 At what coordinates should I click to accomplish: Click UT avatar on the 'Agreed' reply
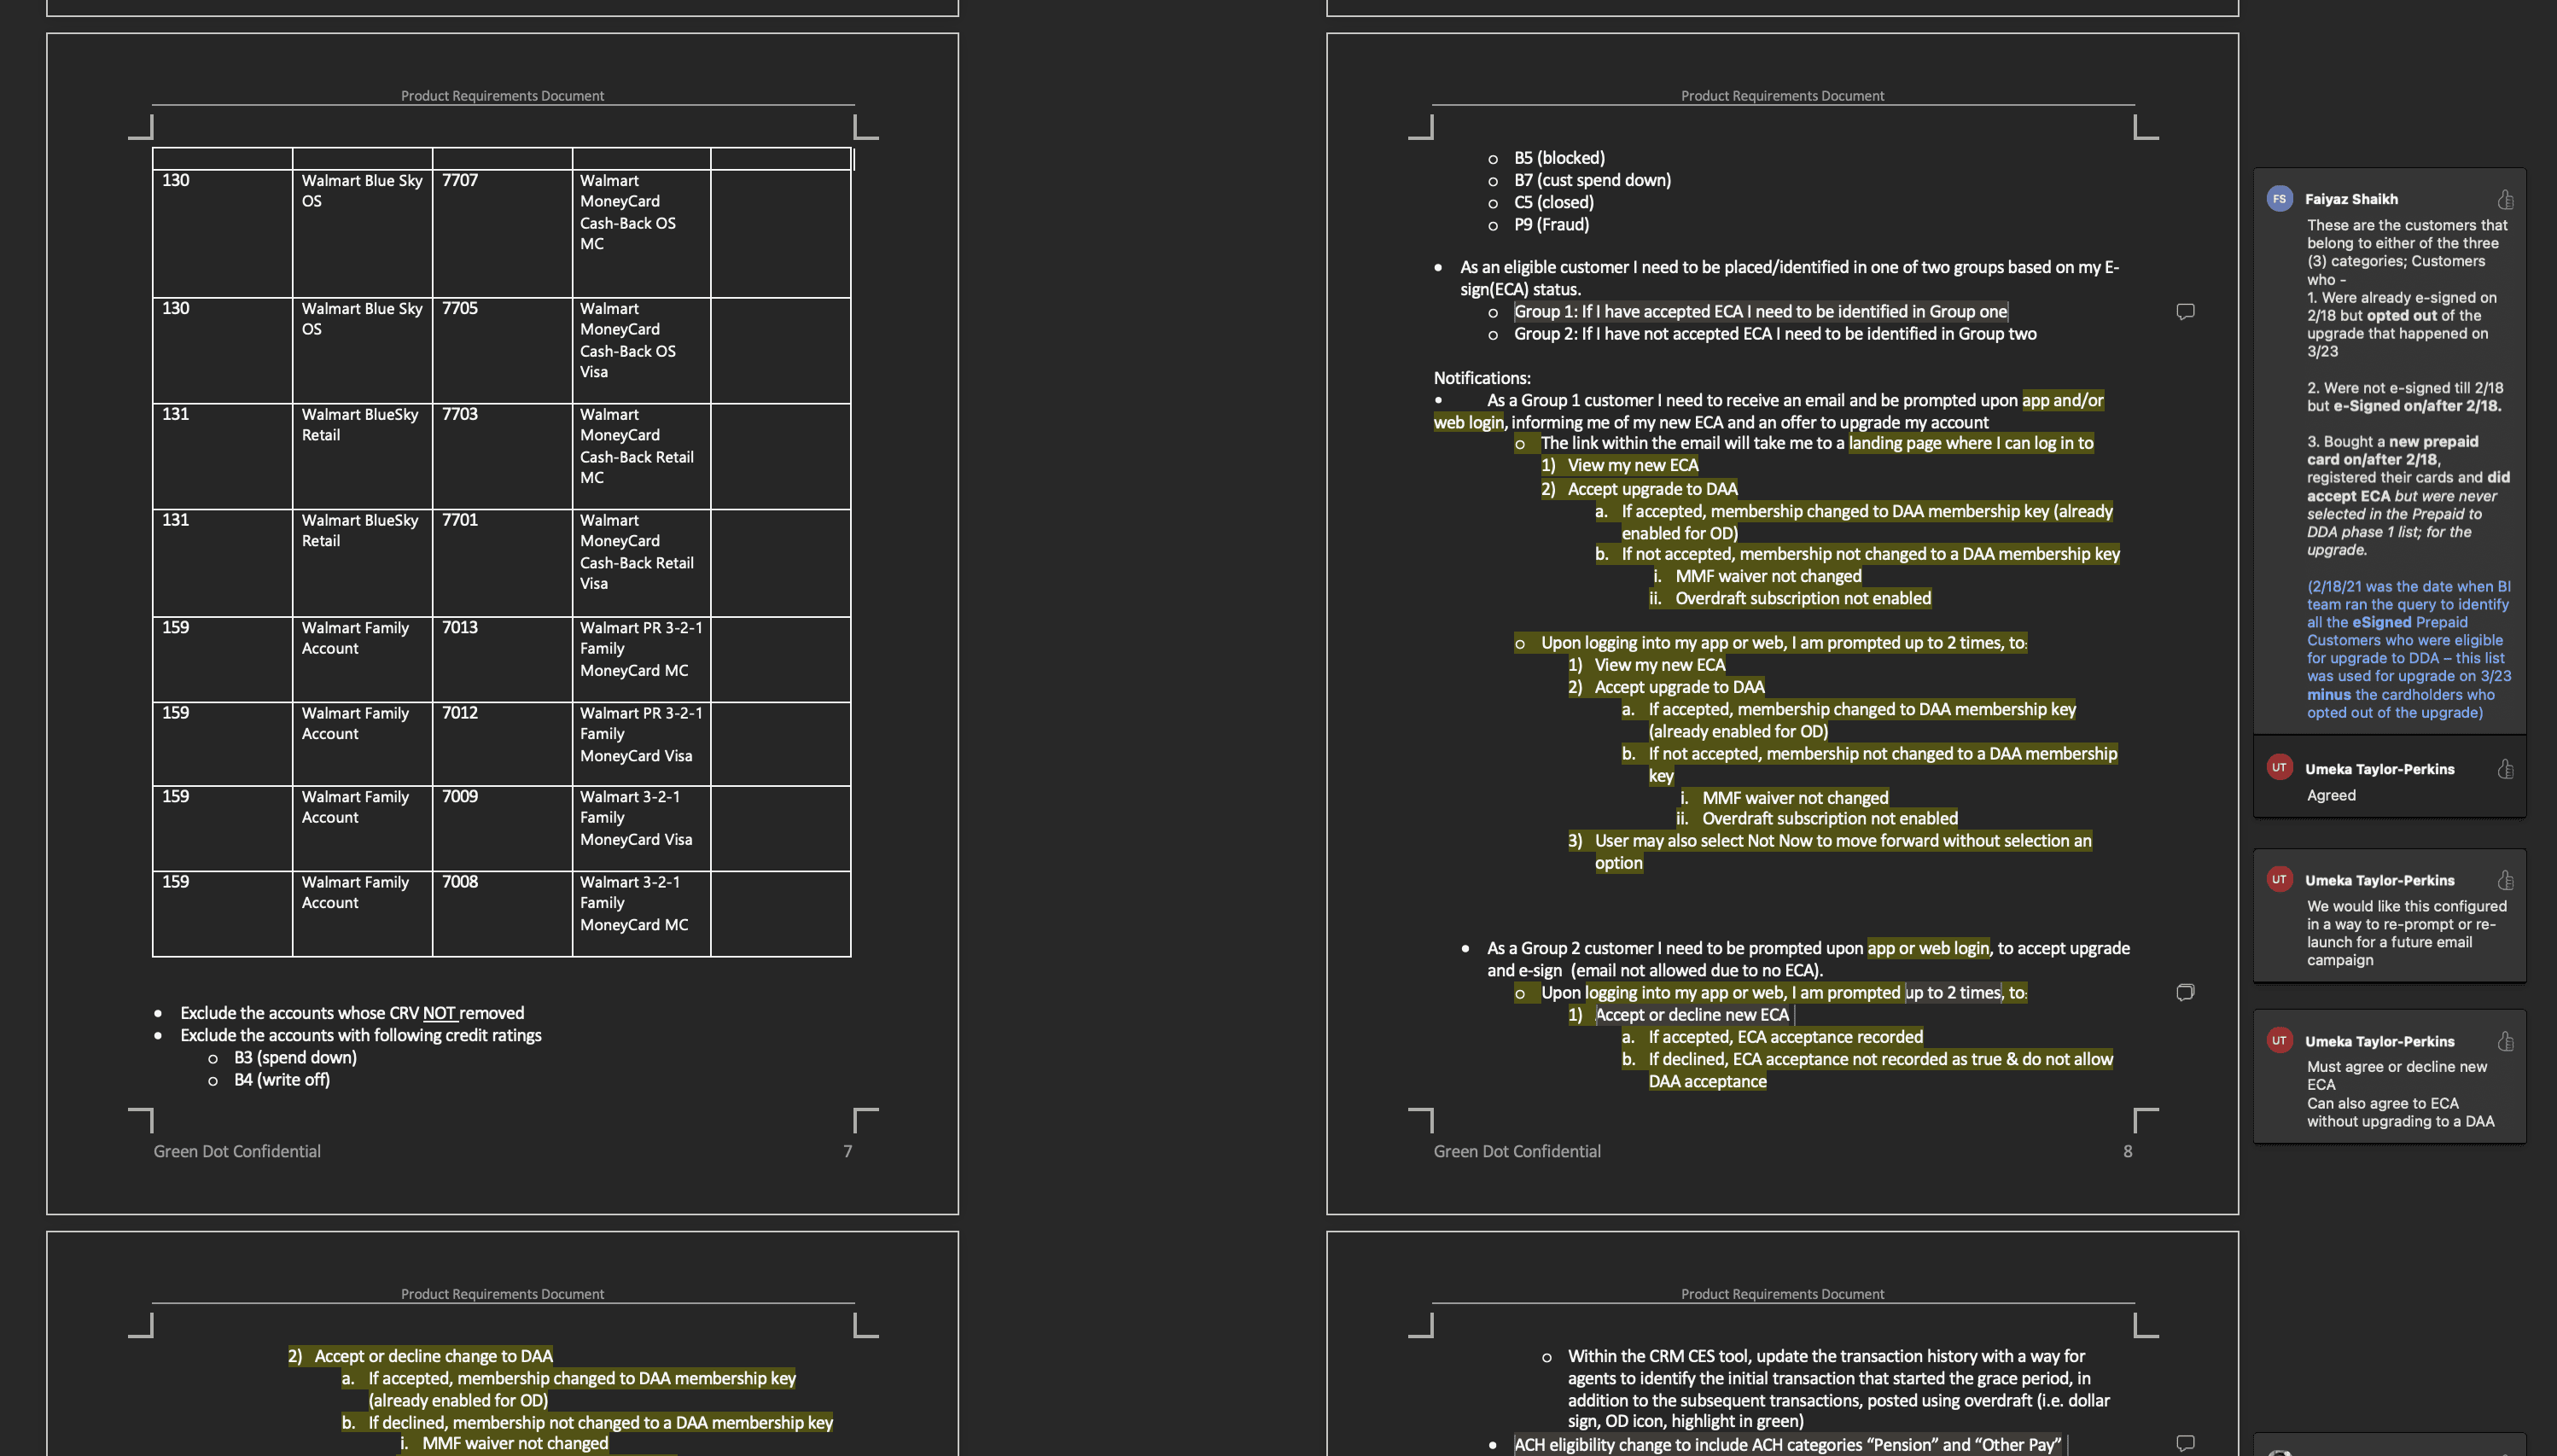[2279, 768]
